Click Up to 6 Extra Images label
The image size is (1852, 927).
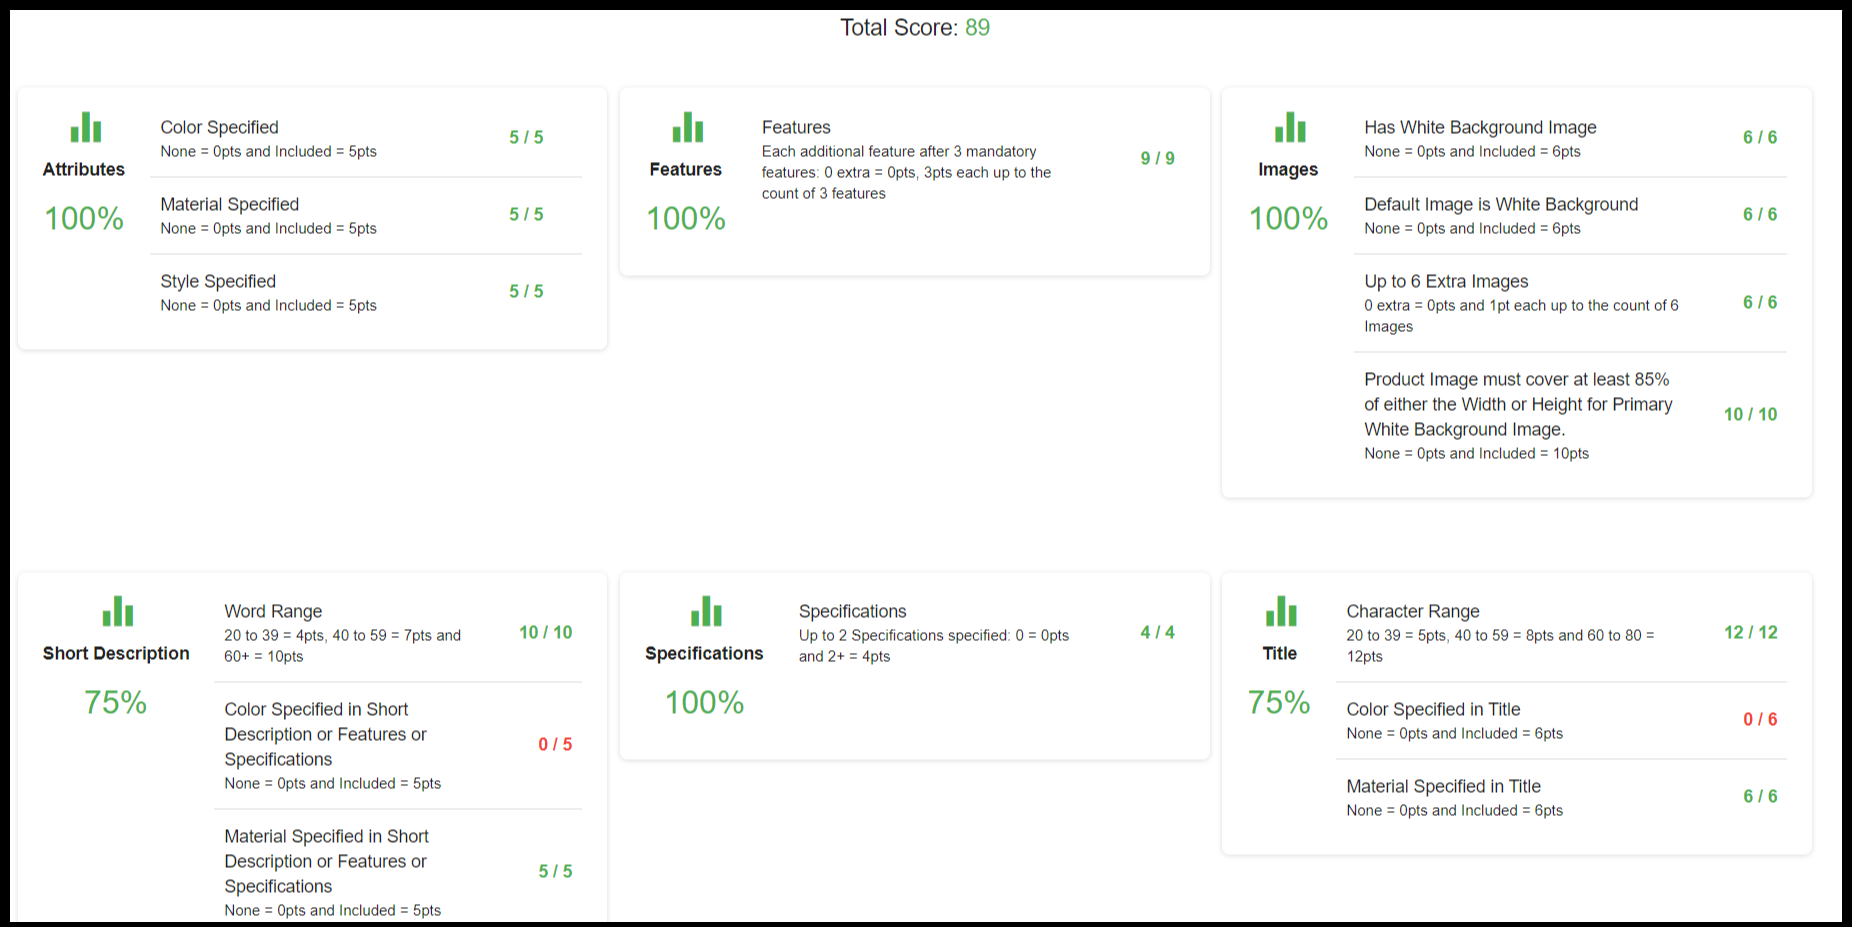[x=1446, y=281]
